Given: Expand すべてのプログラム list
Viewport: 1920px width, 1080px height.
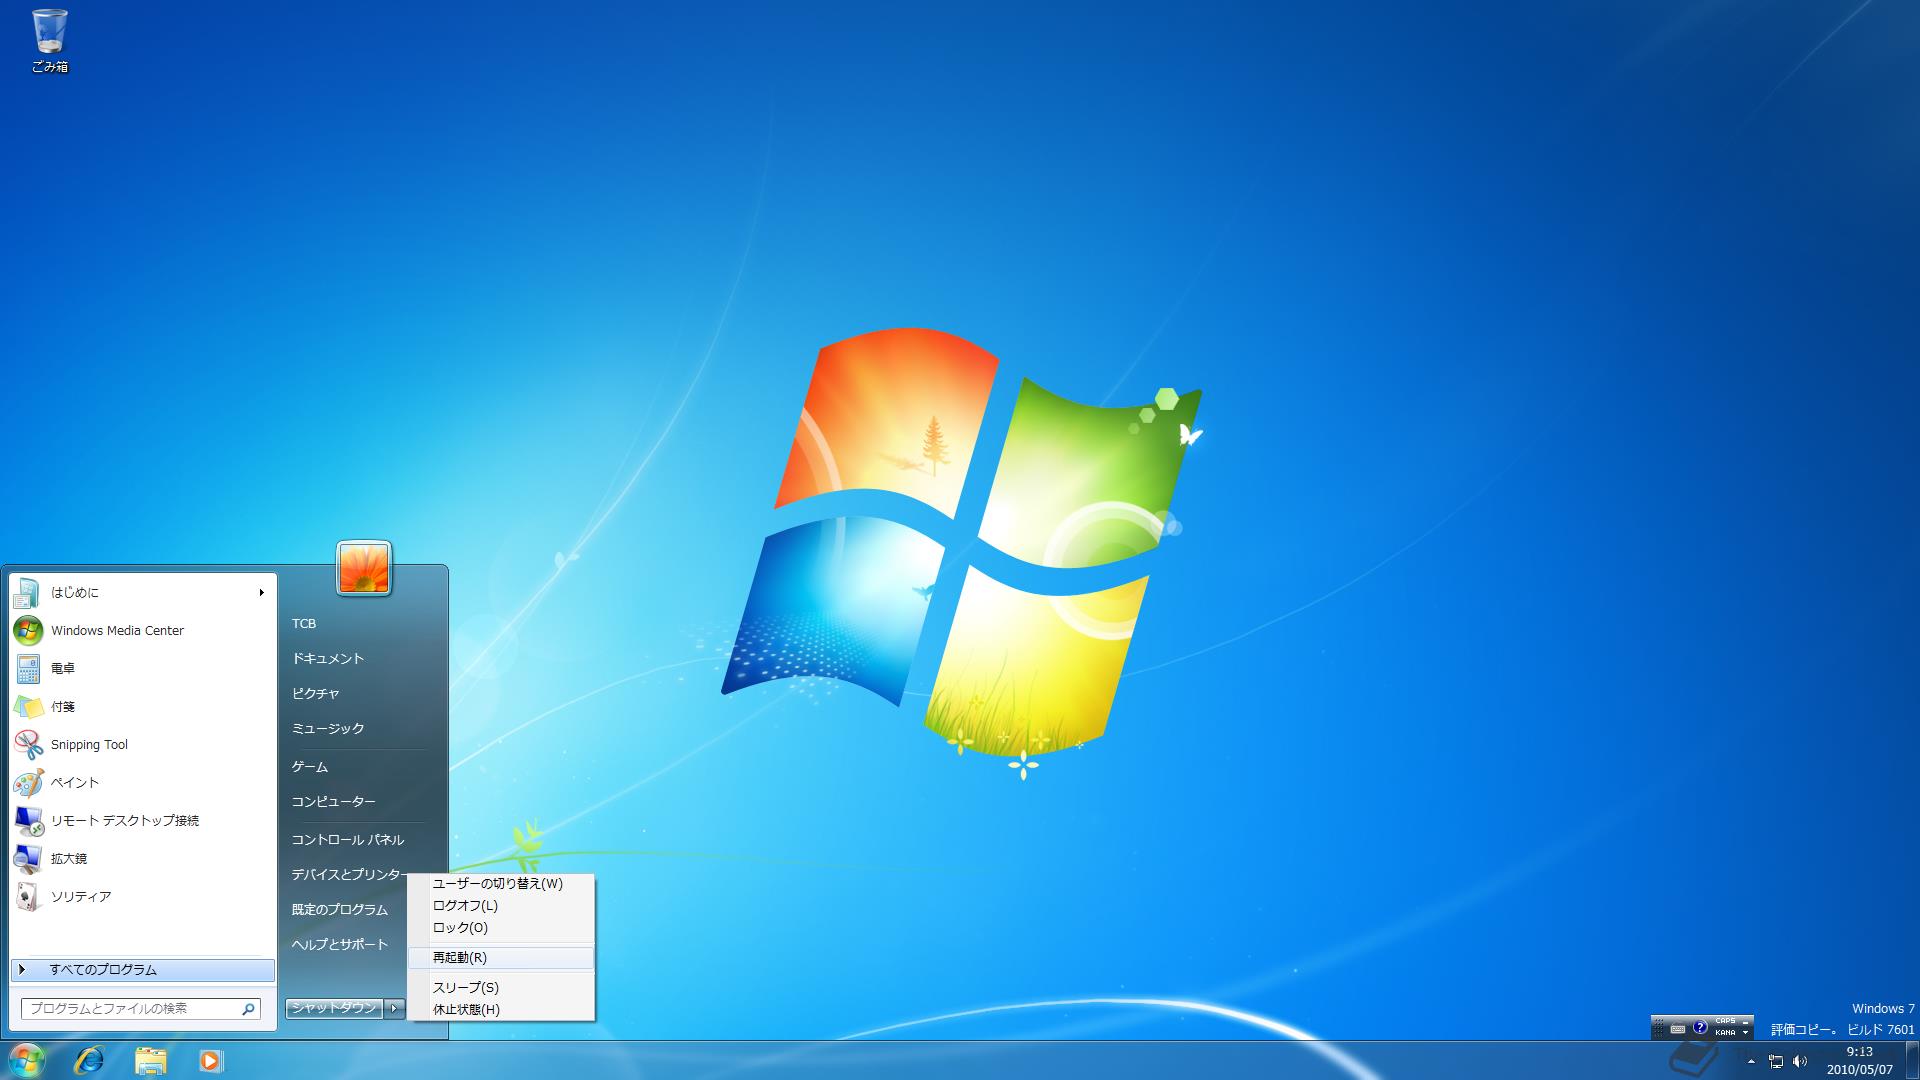Looking at the screenshot, I should (143, 970).
